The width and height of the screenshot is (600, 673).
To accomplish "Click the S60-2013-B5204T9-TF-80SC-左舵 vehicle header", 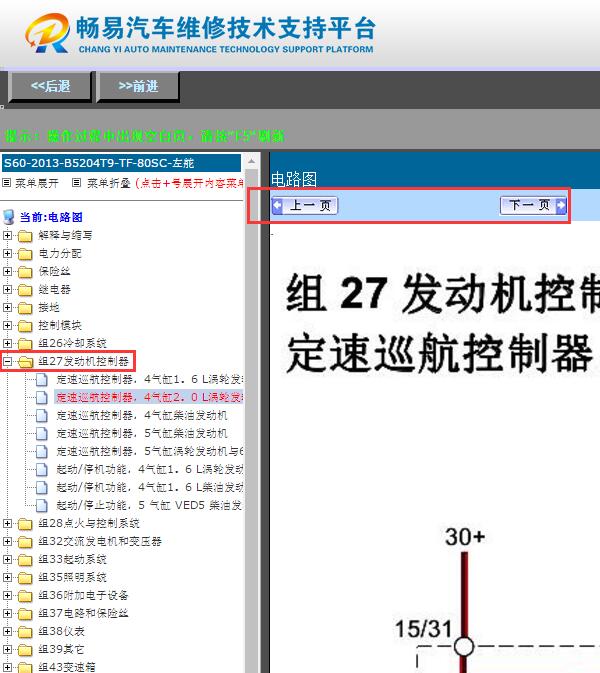I will [x=121, y=163].
